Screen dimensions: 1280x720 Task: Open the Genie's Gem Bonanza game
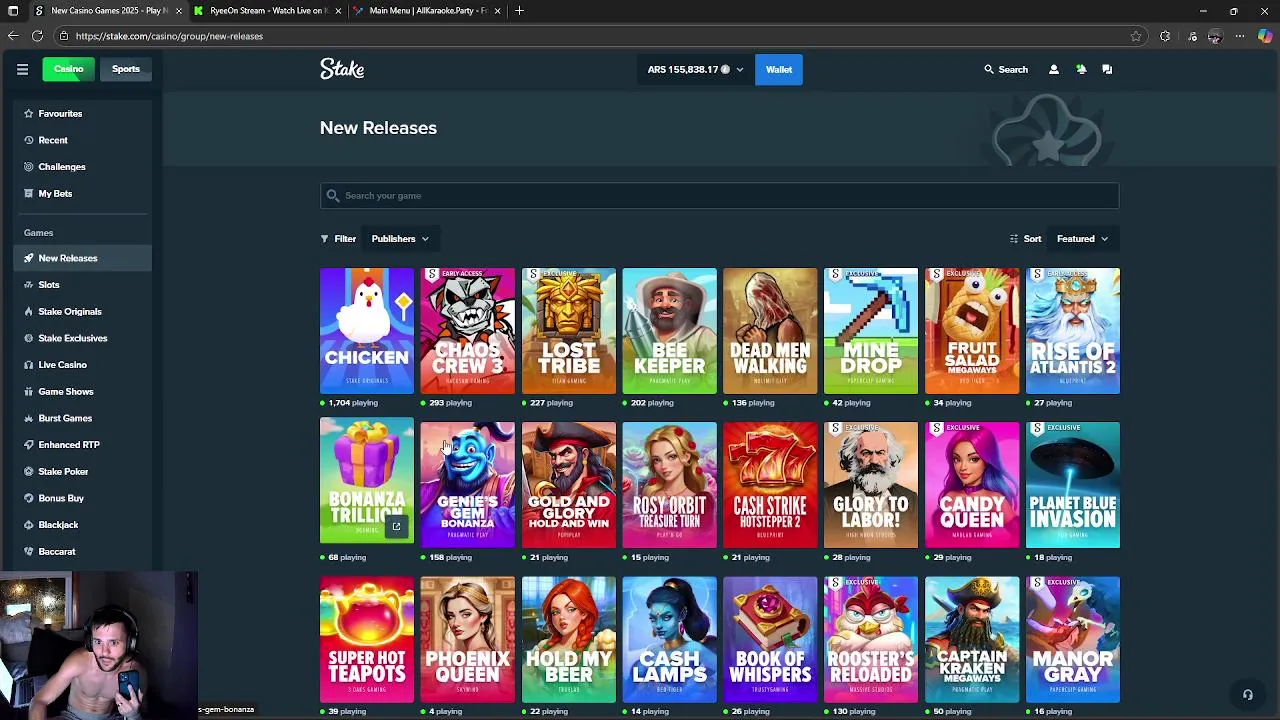coord(468,485)
